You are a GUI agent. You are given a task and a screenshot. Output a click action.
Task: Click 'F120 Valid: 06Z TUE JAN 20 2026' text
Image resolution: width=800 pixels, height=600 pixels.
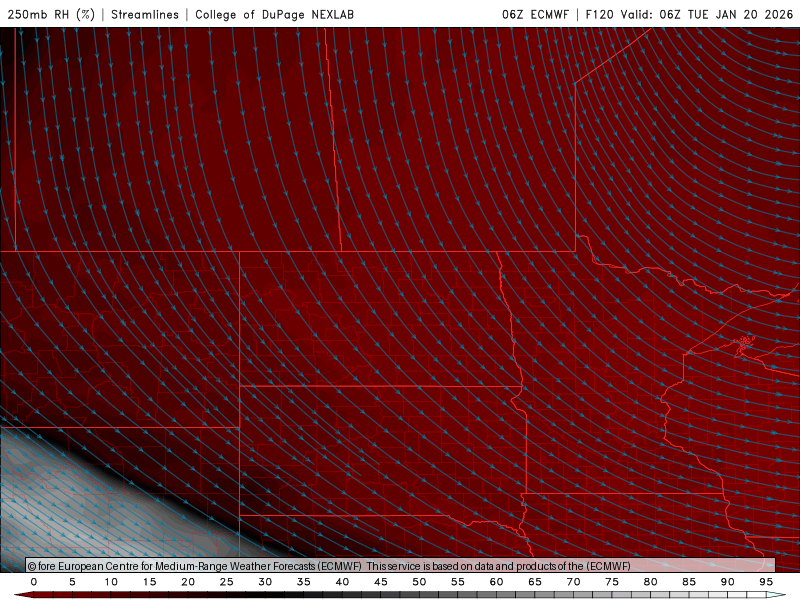tap(689, 14)
